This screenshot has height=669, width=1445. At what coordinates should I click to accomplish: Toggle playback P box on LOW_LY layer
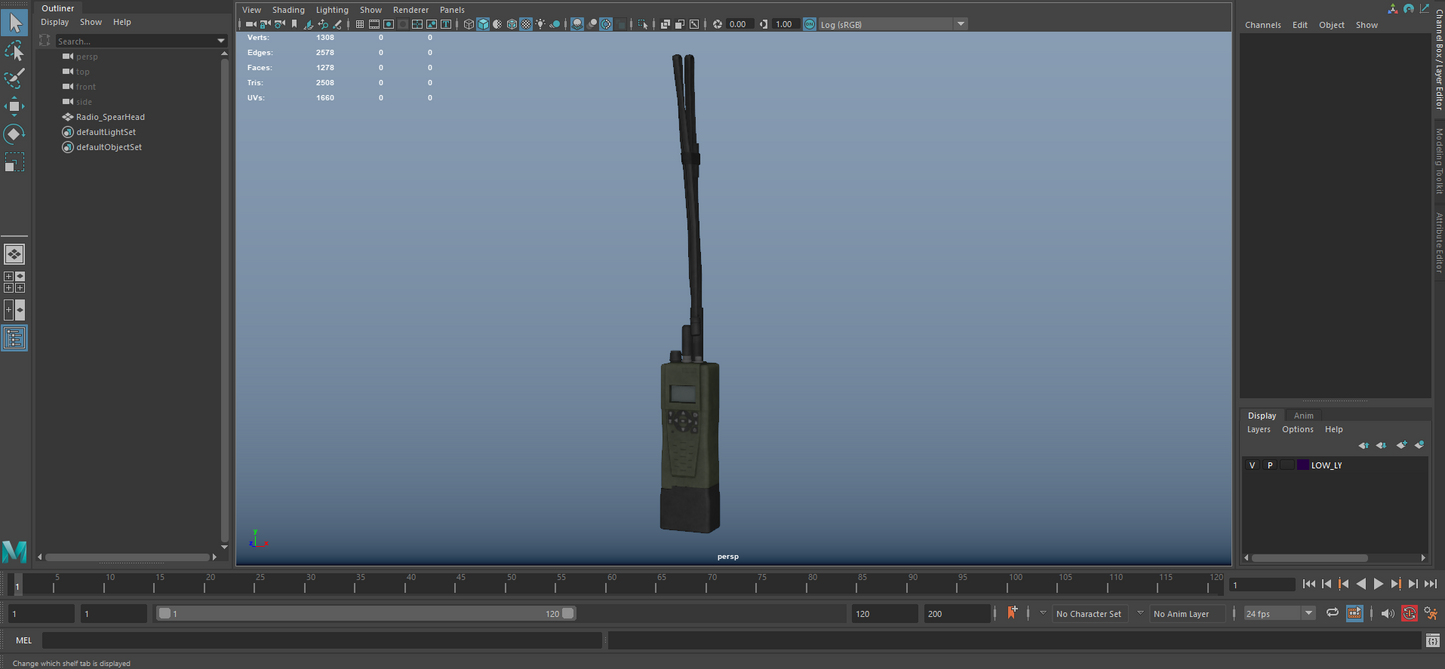tap(1270, 465)
